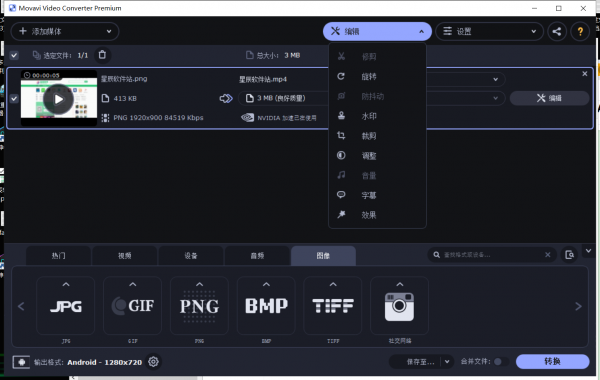Choose 调整 adjust in edit menu
The width and height of the screenshot is (600, 380).
(x=377, y=156)
